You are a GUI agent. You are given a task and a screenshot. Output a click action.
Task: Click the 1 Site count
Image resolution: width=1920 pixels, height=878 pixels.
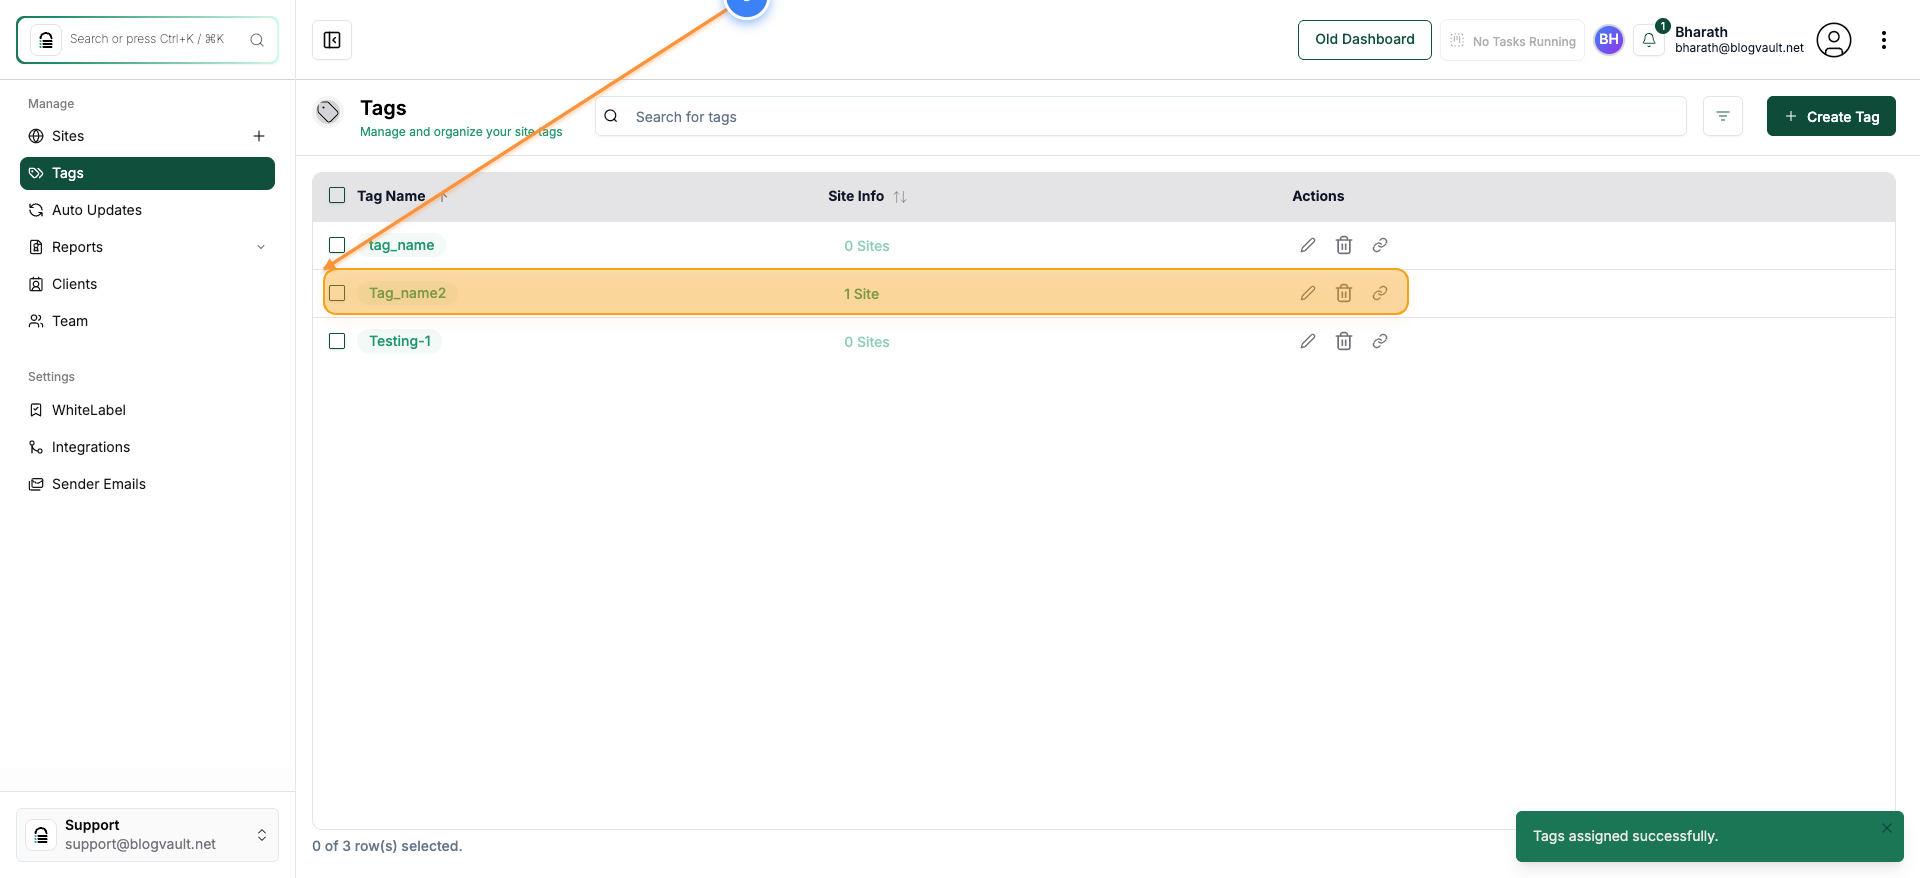pyautogui.click(x=861, y=294)
